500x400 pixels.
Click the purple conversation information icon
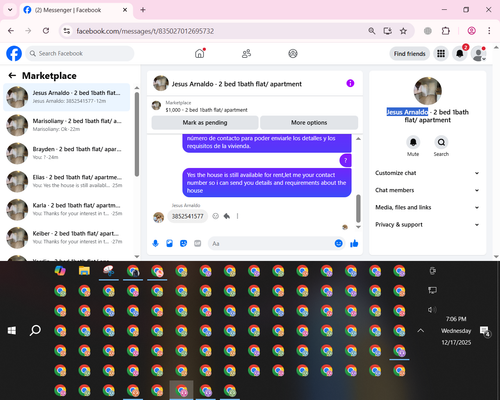point(350,83)
